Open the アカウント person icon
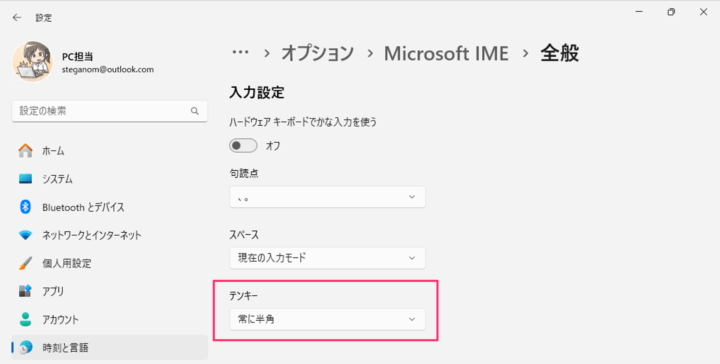The width and height of the screenshot is (720, 364). (x=25, y=319)
